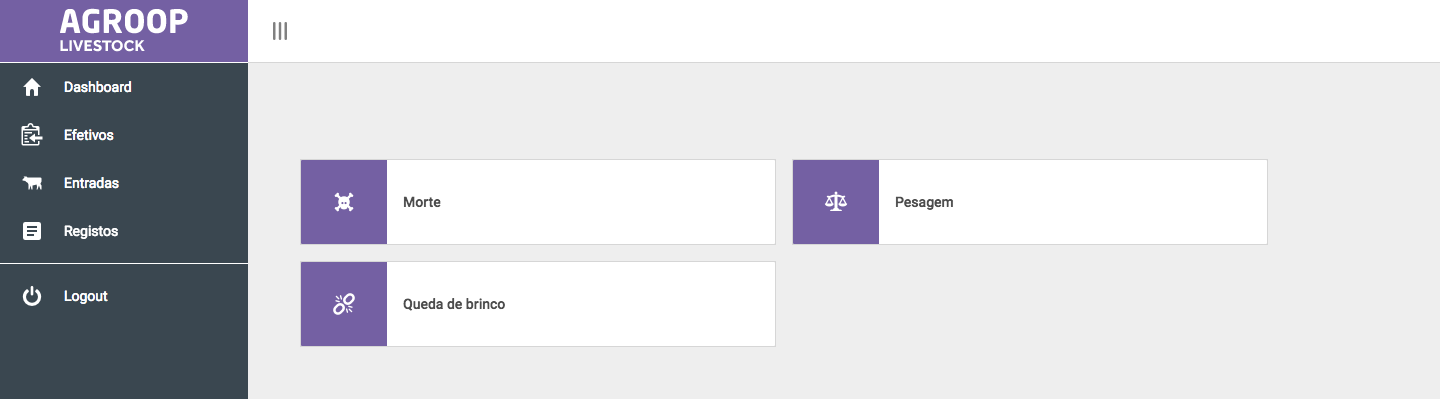The width and height of the screenshot is (1440, 399).
Task: Click the Logout power icon
Action: click(x=32, y=296)
